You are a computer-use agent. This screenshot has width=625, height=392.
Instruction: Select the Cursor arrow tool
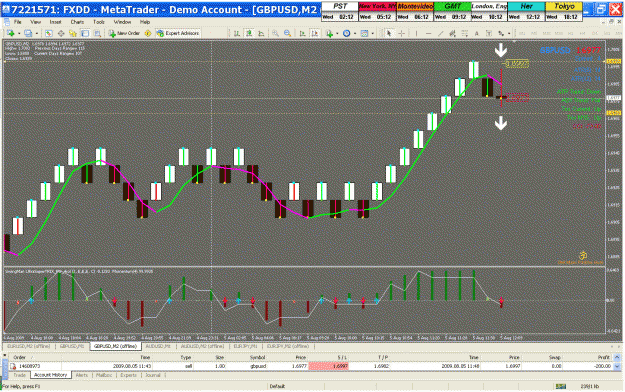pos(389,33)
